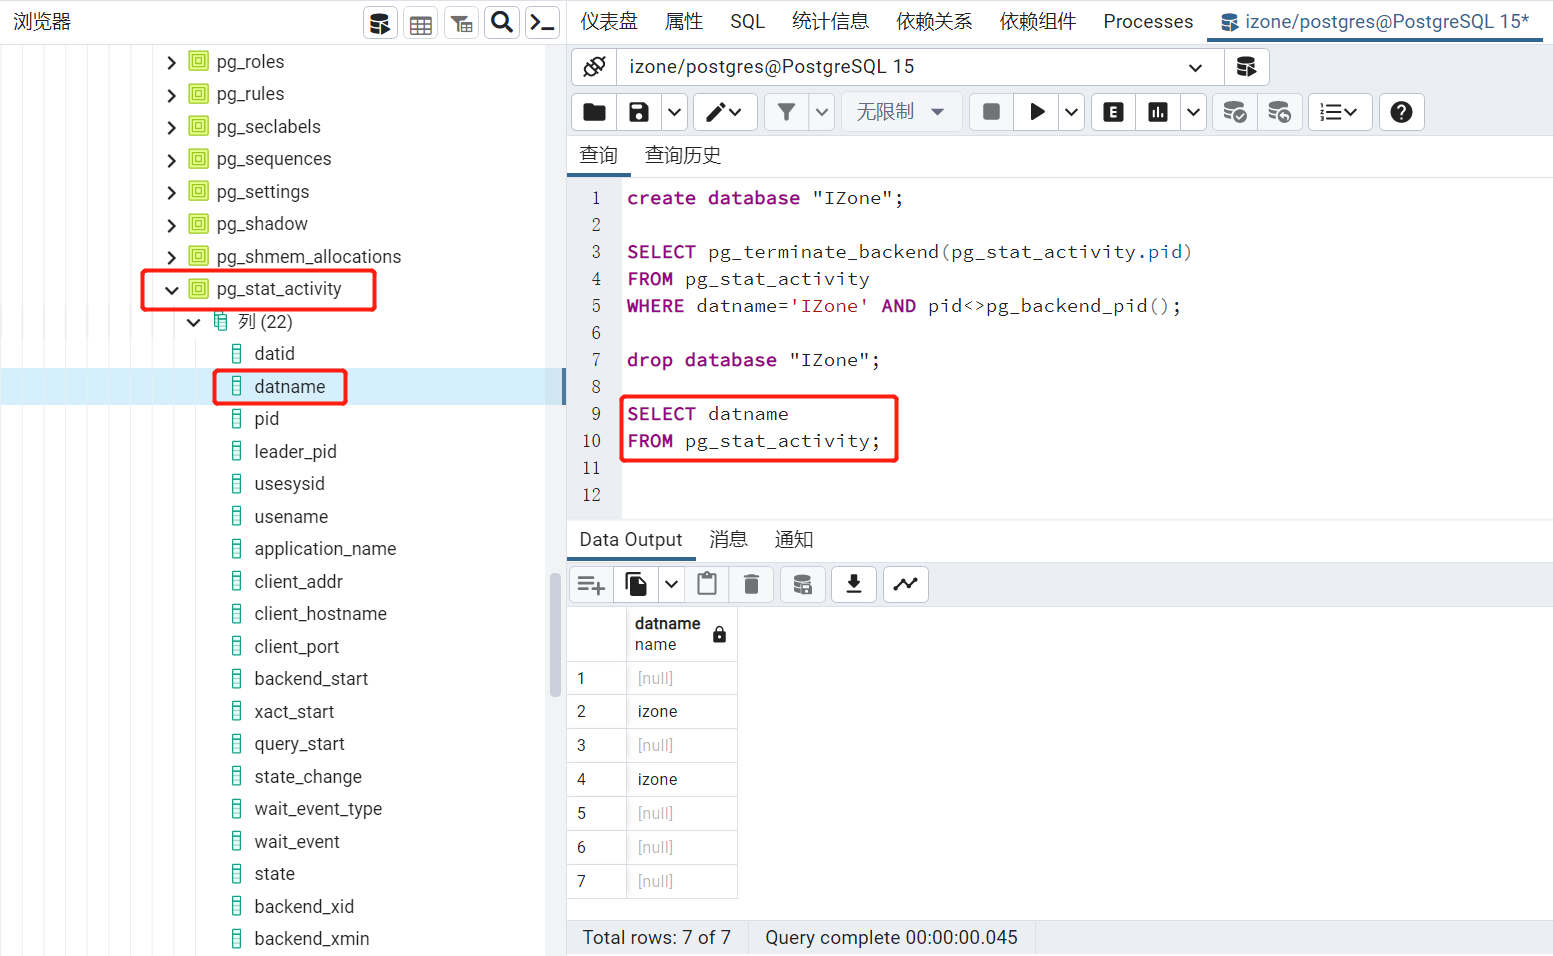Open the macros list icon
1553x956 pixels.
[x=1339, y=112]
